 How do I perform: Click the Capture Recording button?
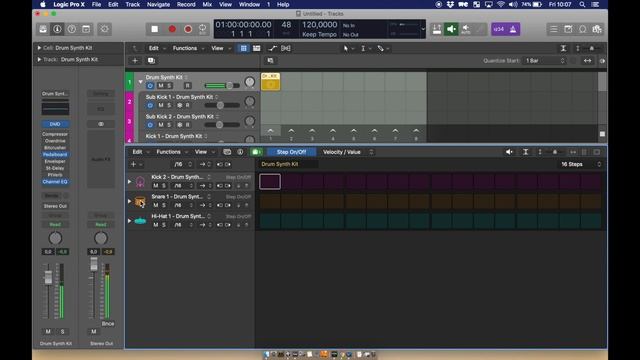click(188, 29)
